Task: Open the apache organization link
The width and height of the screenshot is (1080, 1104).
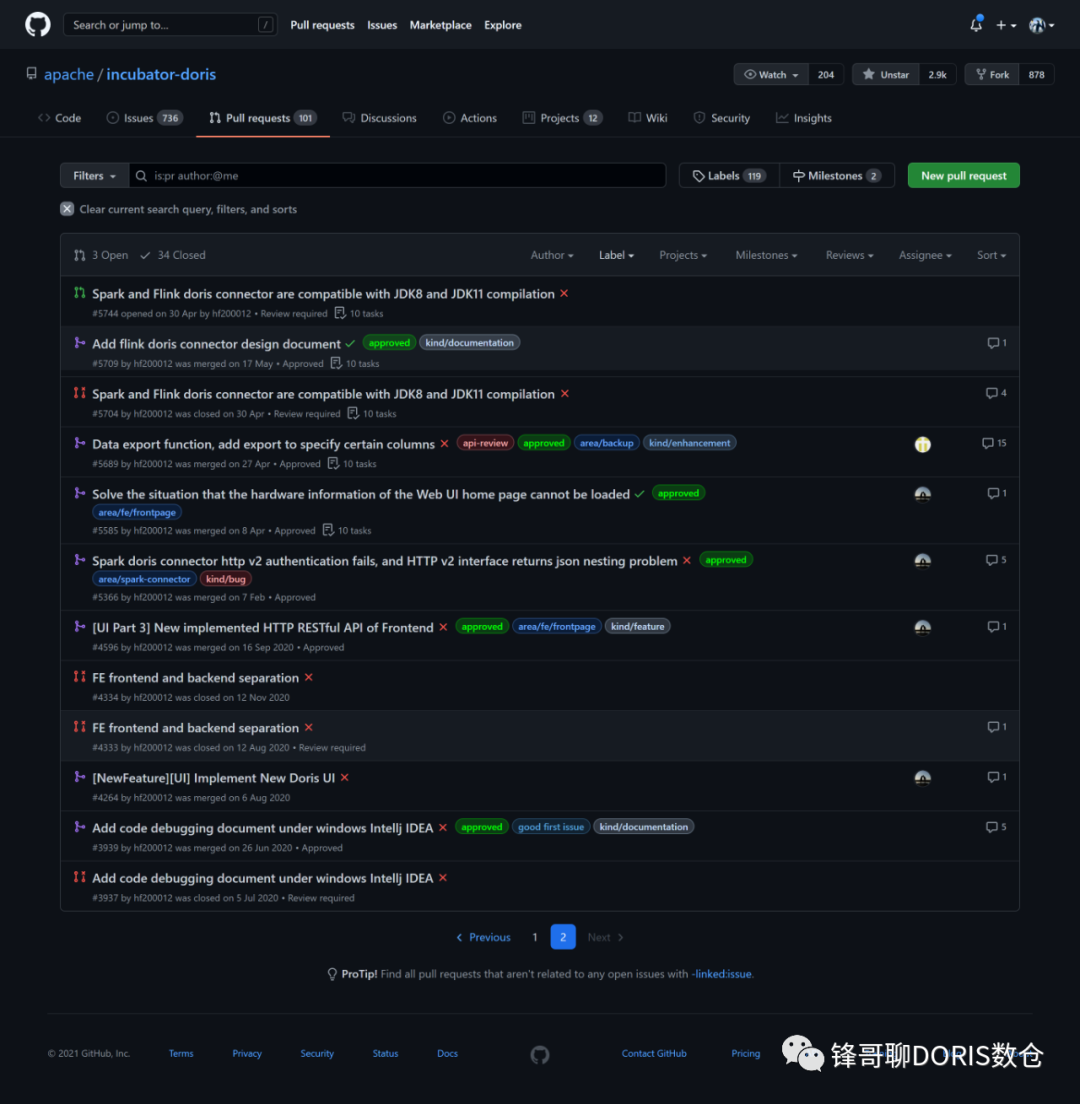Action: pyautogui.click(x=69, y=74)
